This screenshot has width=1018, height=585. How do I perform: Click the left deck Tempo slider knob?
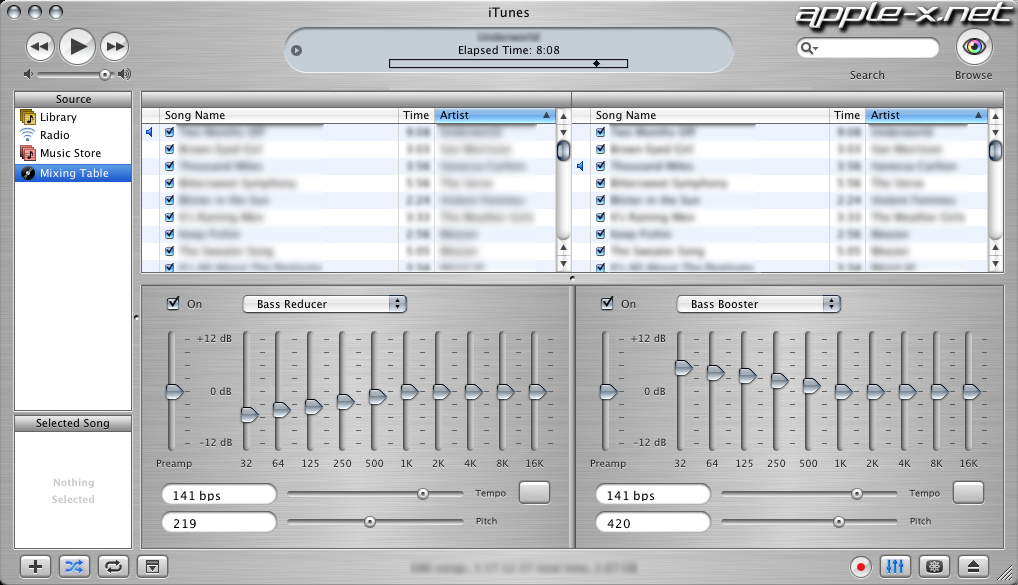coord(423,494)
